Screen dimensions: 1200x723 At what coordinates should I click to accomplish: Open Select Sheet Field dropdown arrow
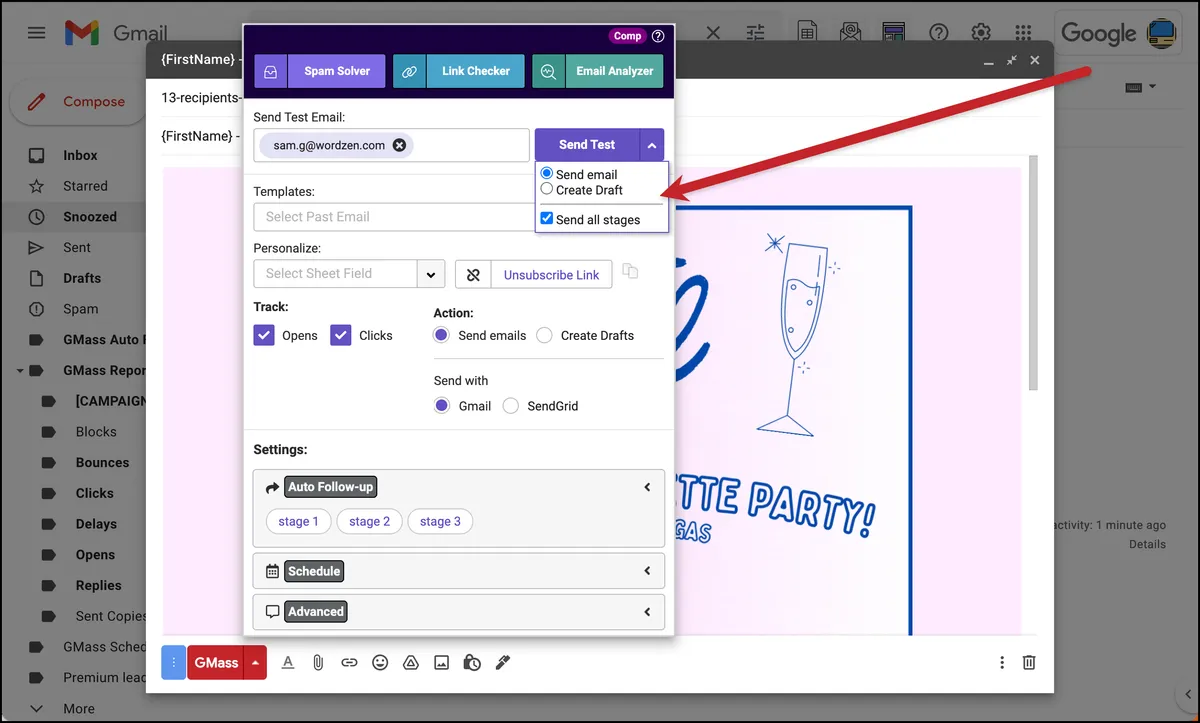click(x=431, y=274)
